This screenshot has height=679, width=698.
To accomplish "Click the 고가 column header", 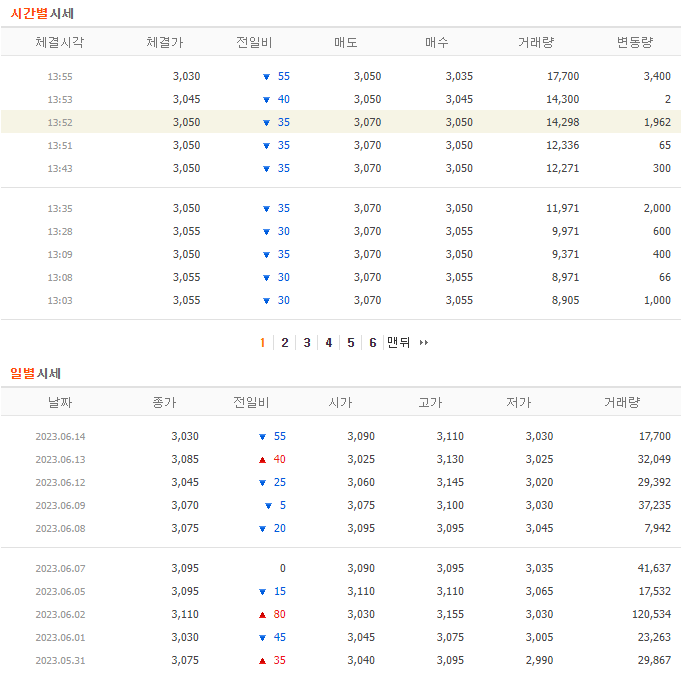I will click(430, 403).
